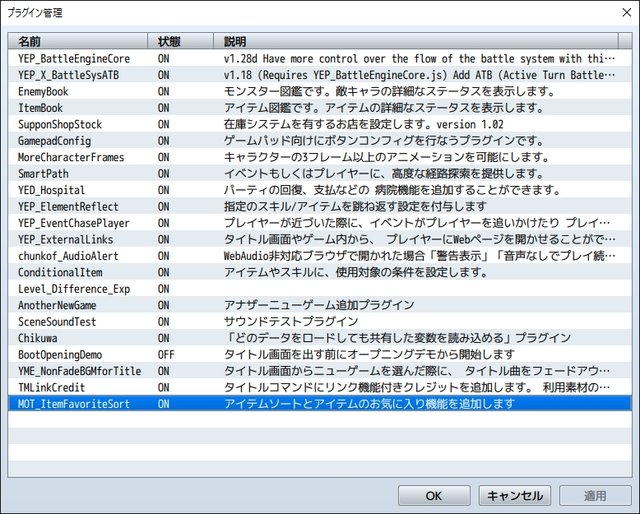
Task: Select the chunkof_AudioAlert plugin row
Action: coord(320,256)
